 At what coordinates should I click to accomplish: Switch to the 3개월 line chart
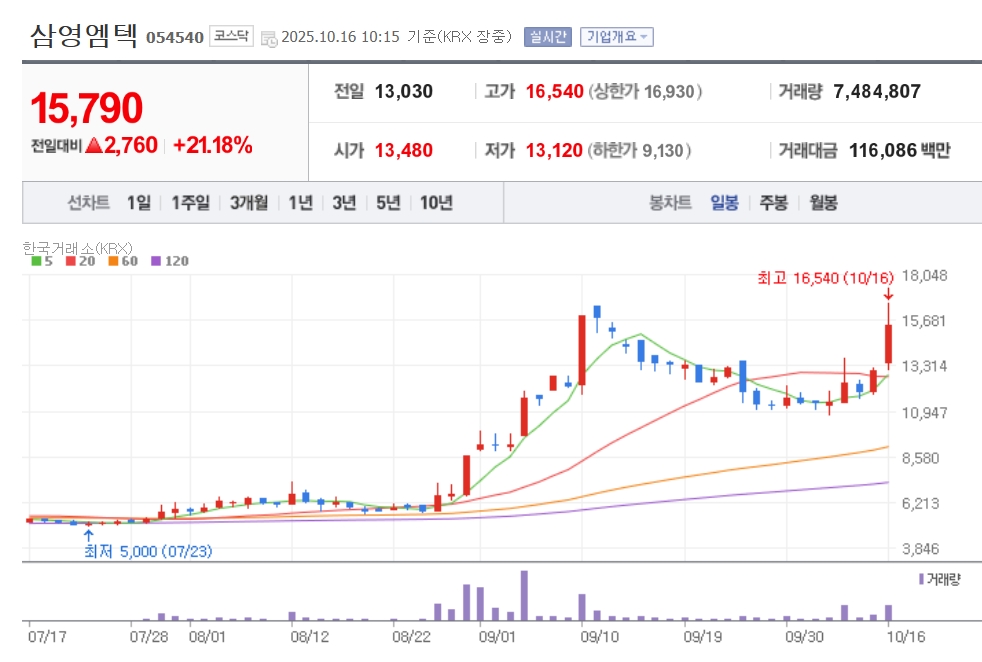[x=249, y=203]
